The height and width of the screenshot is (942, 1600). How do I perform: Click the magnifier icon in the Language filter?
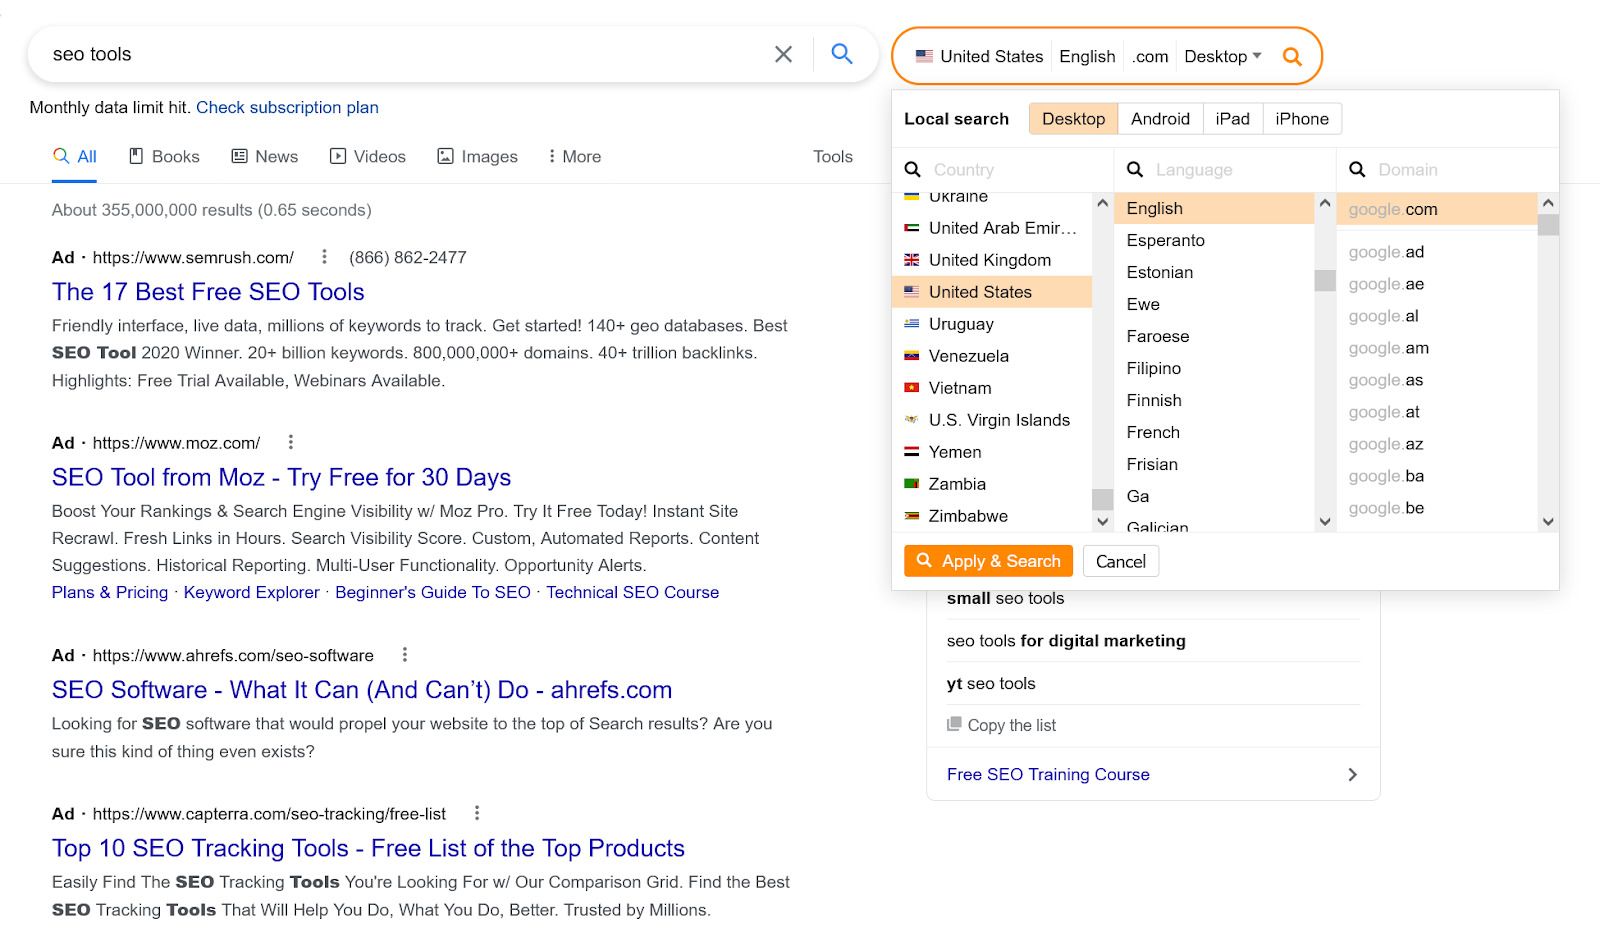pyautogui.click(x=1135, y=169)
